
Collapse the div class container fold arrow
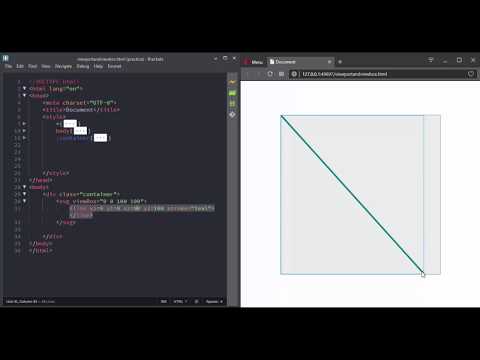click(24, 194)
